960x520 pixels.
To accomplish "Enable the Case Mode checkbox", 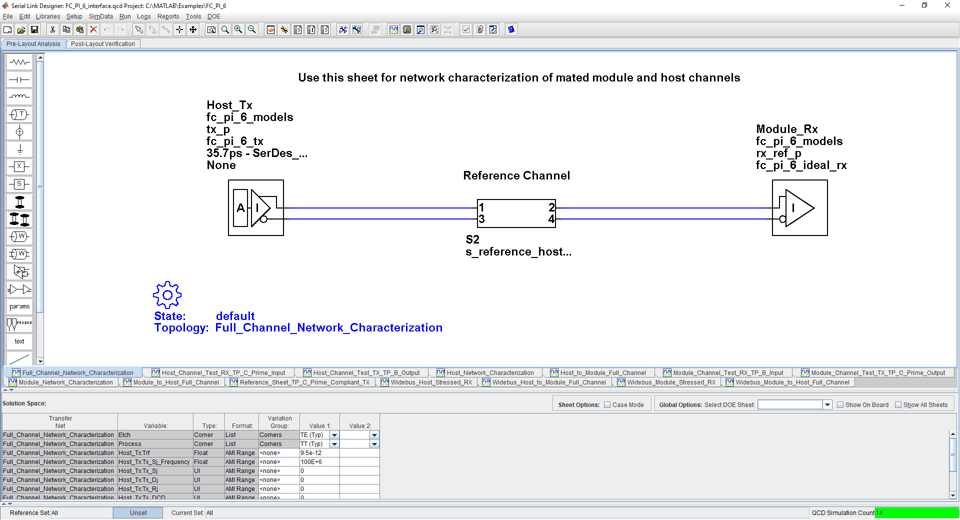I will point(609,405).
